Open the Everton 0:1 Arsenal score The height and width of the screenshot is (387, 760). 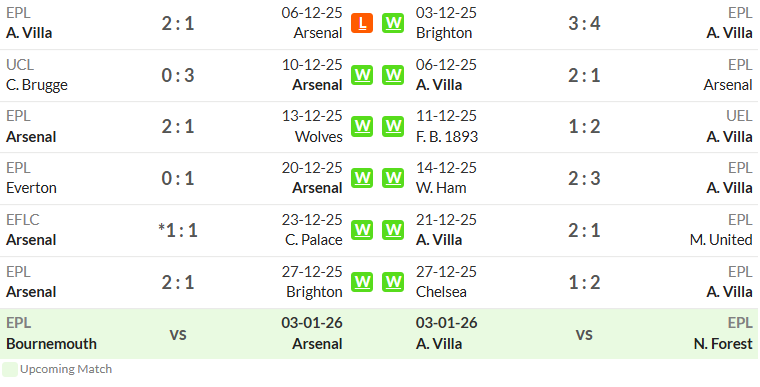click(x=178, y=178)
